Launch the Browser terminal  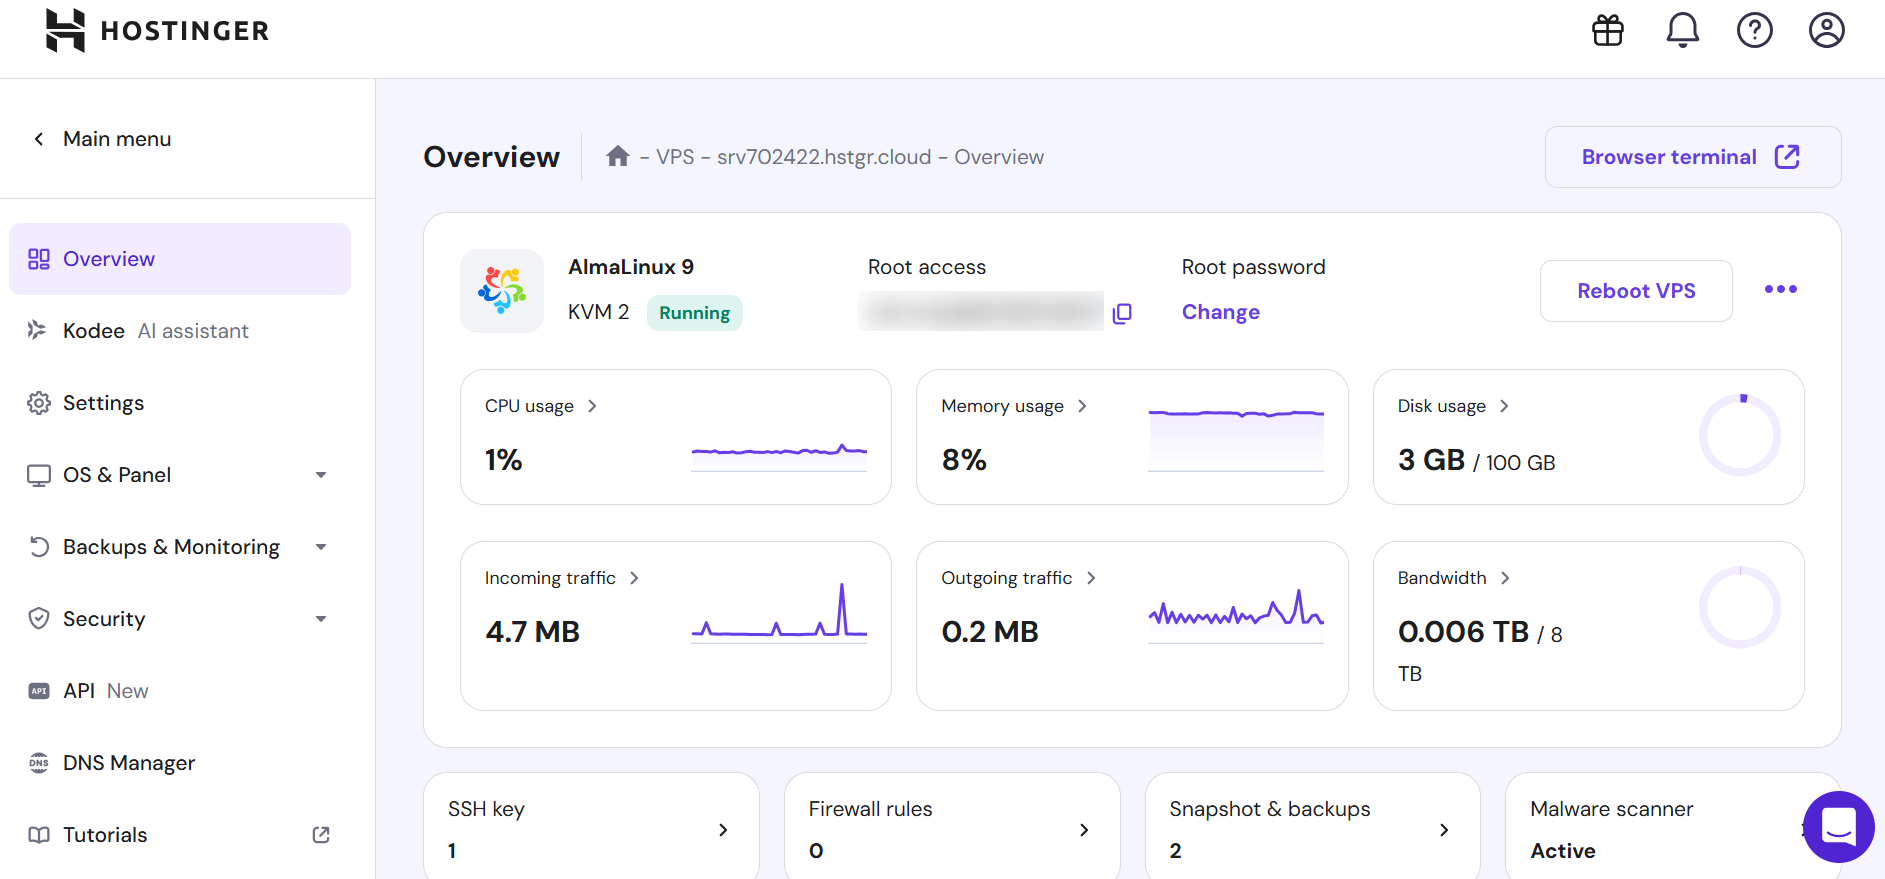coord(1693,157)
